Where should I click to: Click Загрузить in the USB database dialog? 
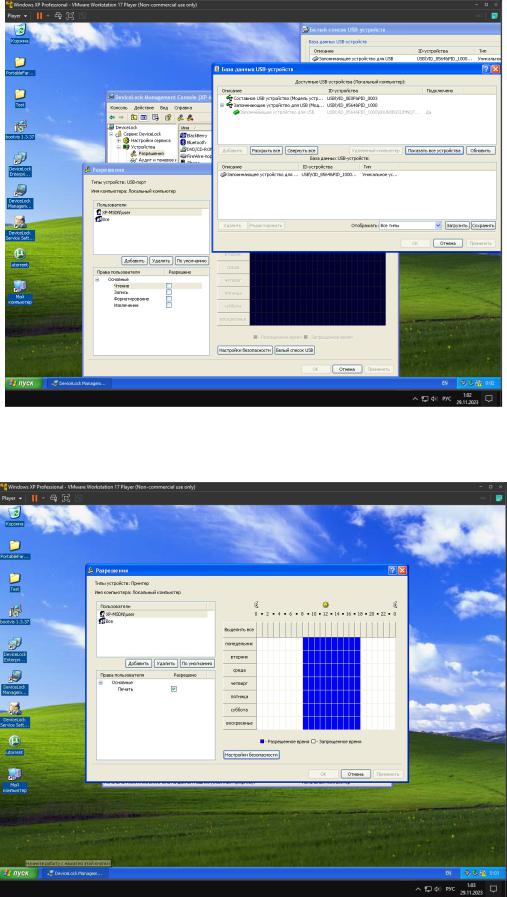[x=457, y=226]
